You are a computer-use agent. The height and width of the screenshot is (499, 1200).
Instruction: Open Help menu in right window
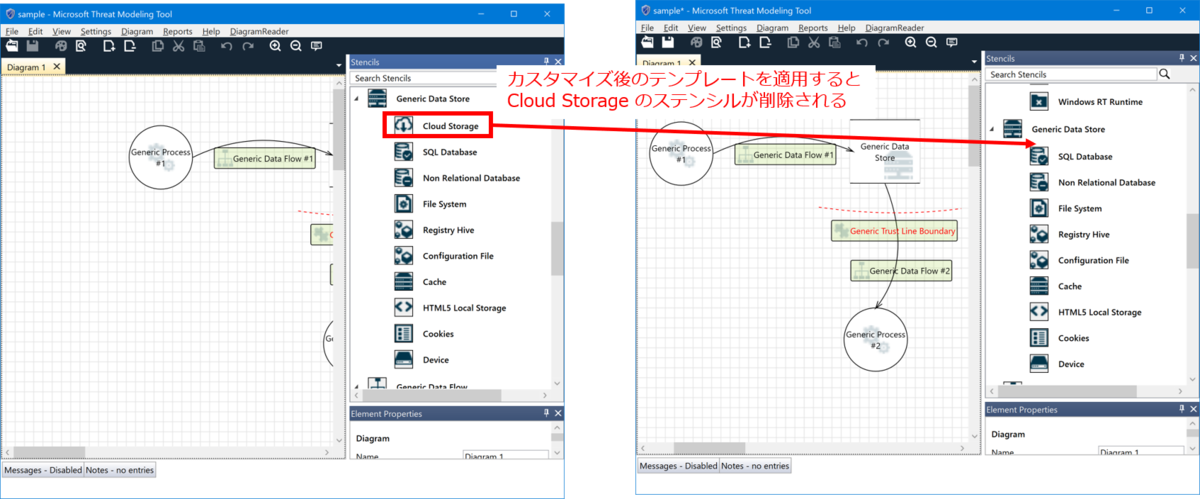[x=847, y=28]
